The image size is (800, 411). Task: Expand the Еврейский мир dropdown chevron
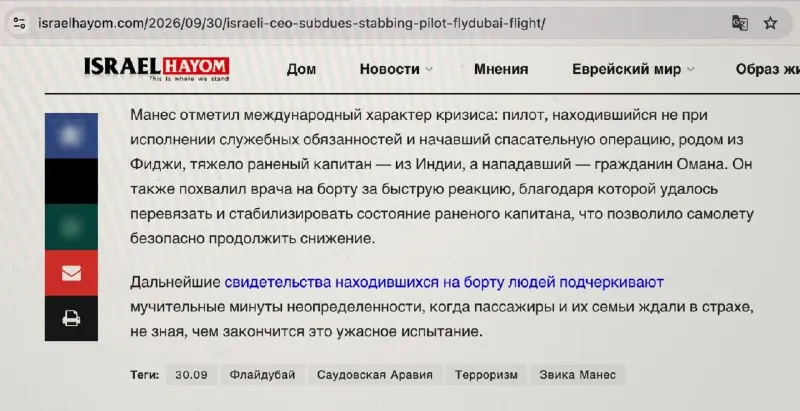click(x=690, y=69)
